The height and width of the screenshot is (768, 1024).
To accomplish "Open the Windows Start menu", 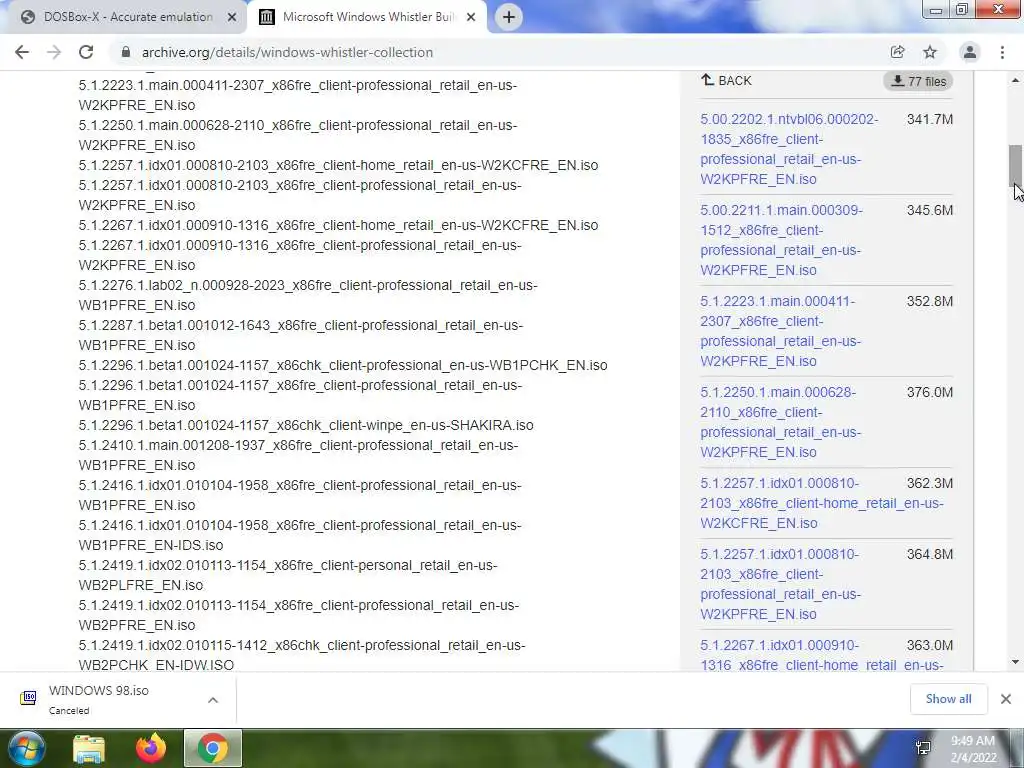I will [26, 748].
